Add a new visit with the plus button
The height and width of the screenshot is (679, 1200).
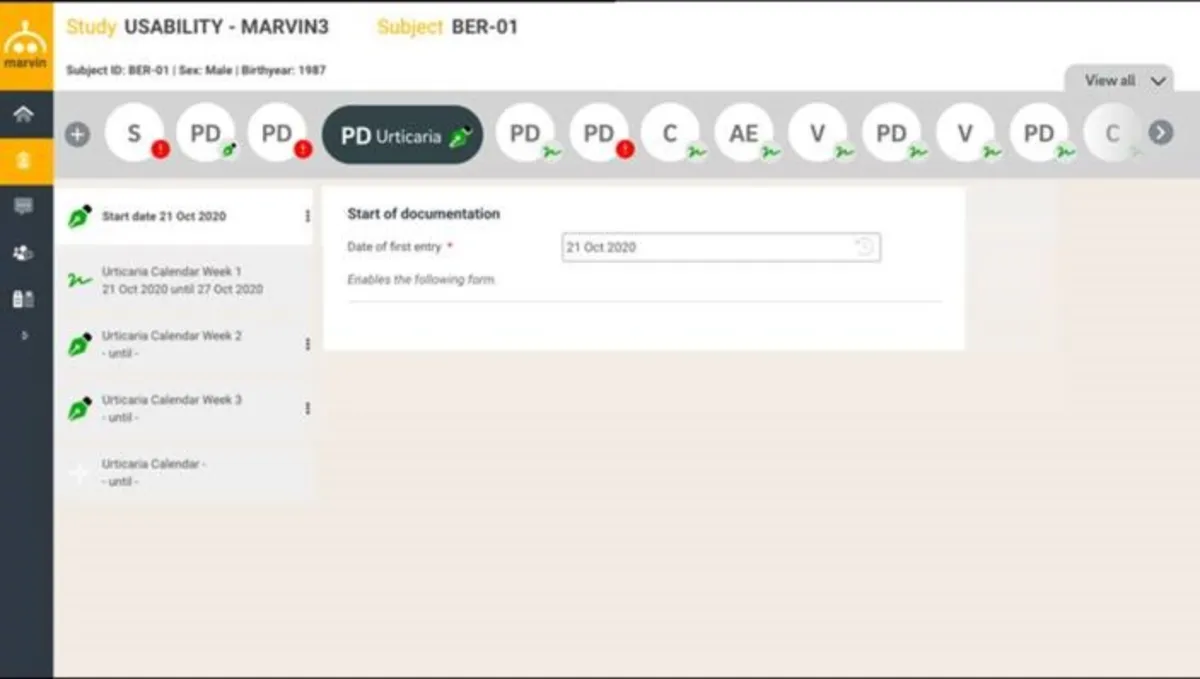tap(77, 134)
